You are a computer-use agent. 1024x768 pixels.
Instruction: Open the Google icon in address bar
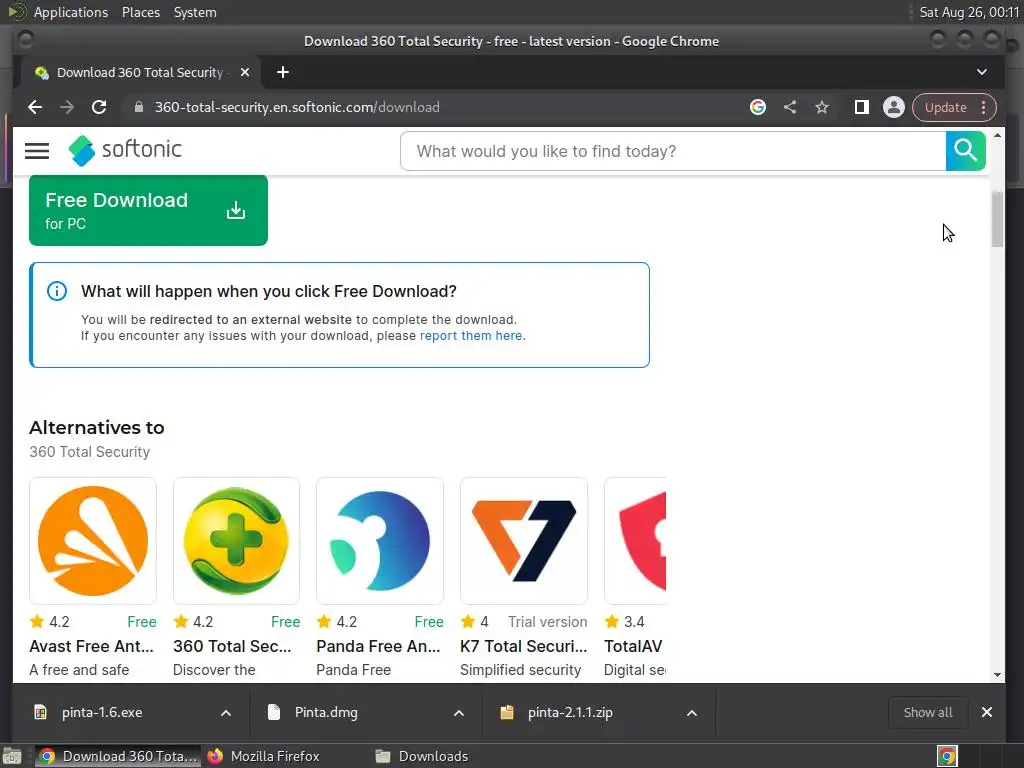click(x=758, y=107)
